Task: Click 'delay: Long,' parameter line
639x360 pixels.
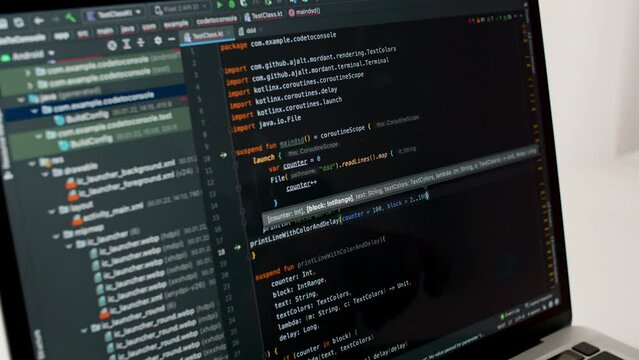Action: (x=299, y=333)
